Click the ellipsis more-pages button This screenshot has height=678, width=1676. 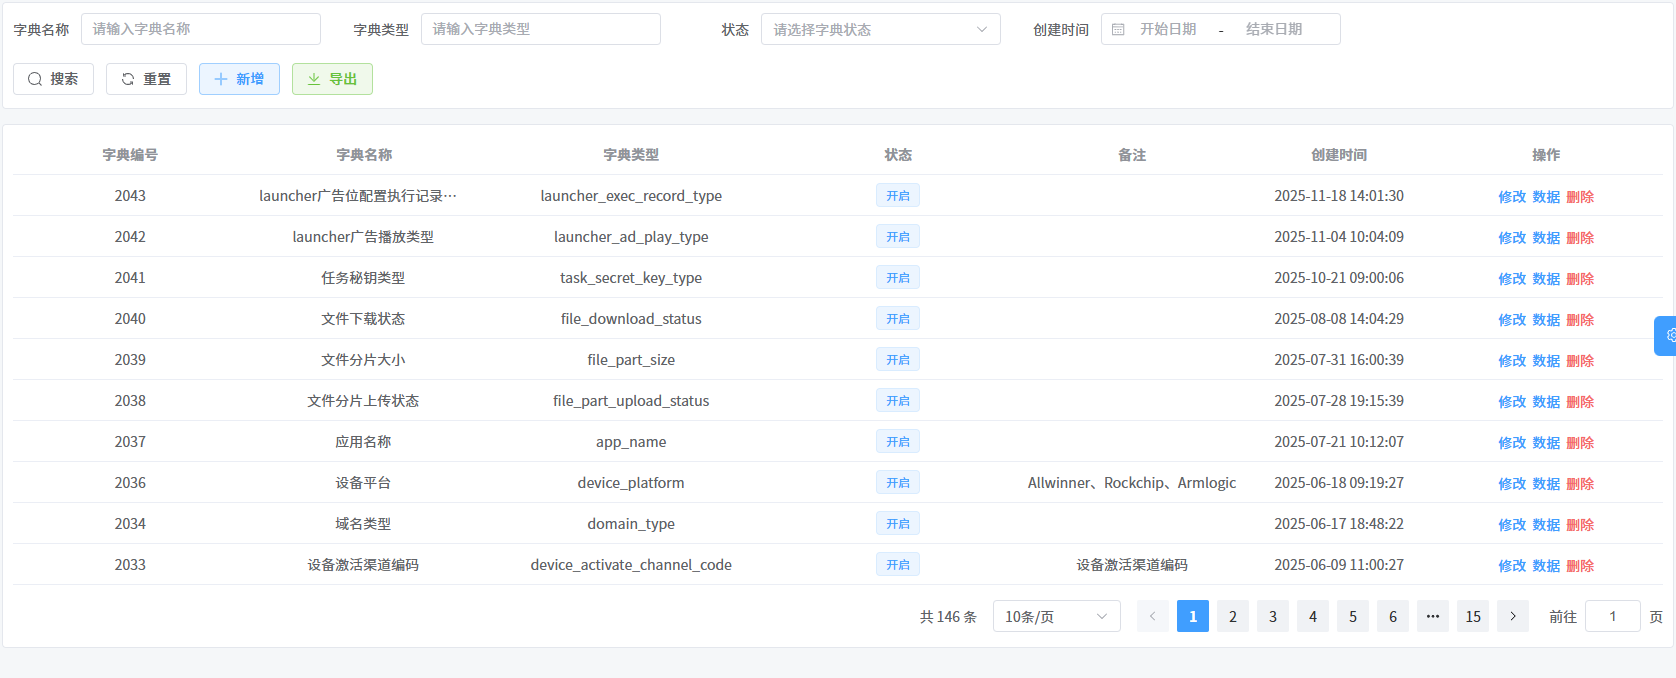coord(1433,616)
